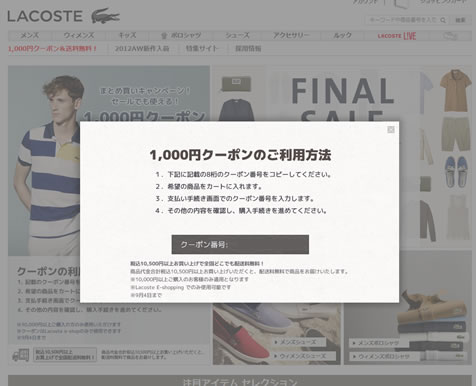
Task: Click the 検索 search button
Action: point(460,20)
